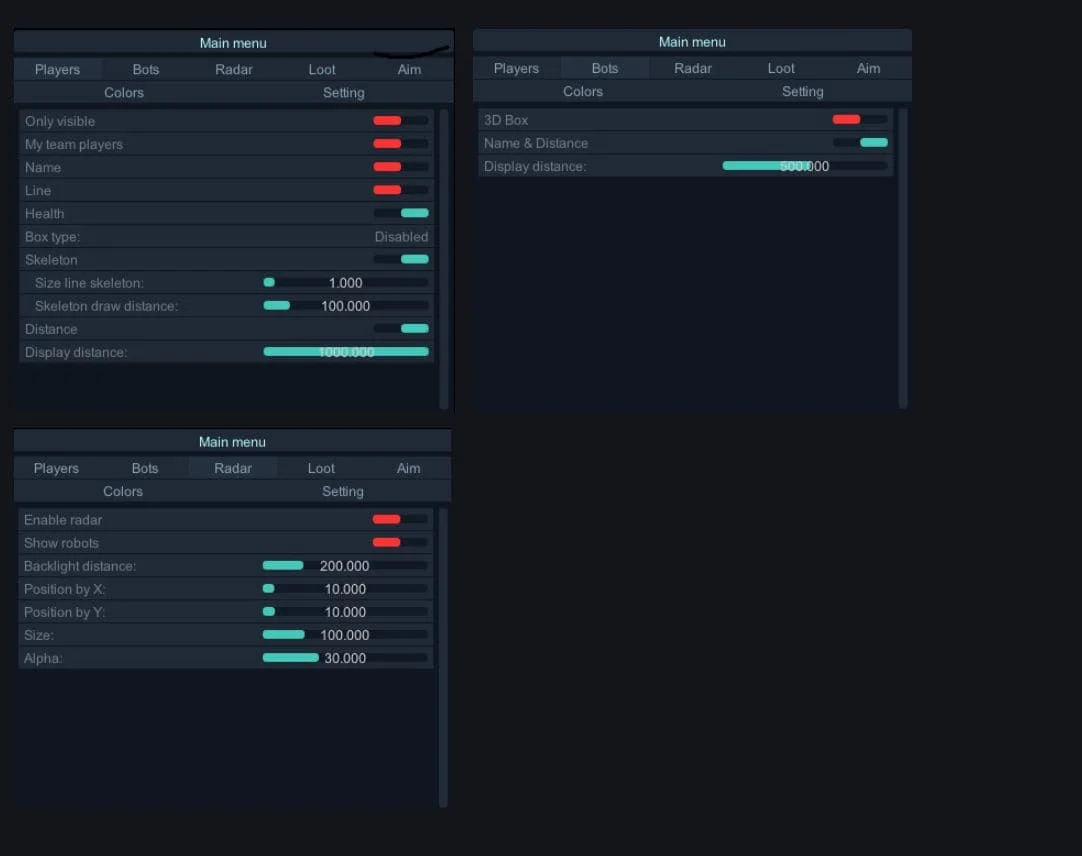Select the Loot tab above the 3D Box option
The width and height of the screenshot is (1082, 856).
781,68
